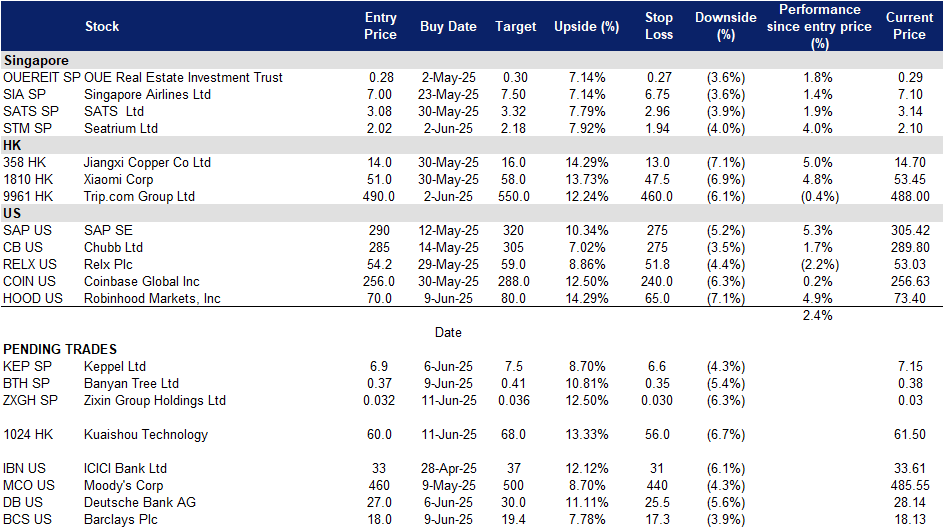The height and width of the screenshot is (528, 943).
Task: Click Relx performance value (2.2%)
Action: (819, 264)
